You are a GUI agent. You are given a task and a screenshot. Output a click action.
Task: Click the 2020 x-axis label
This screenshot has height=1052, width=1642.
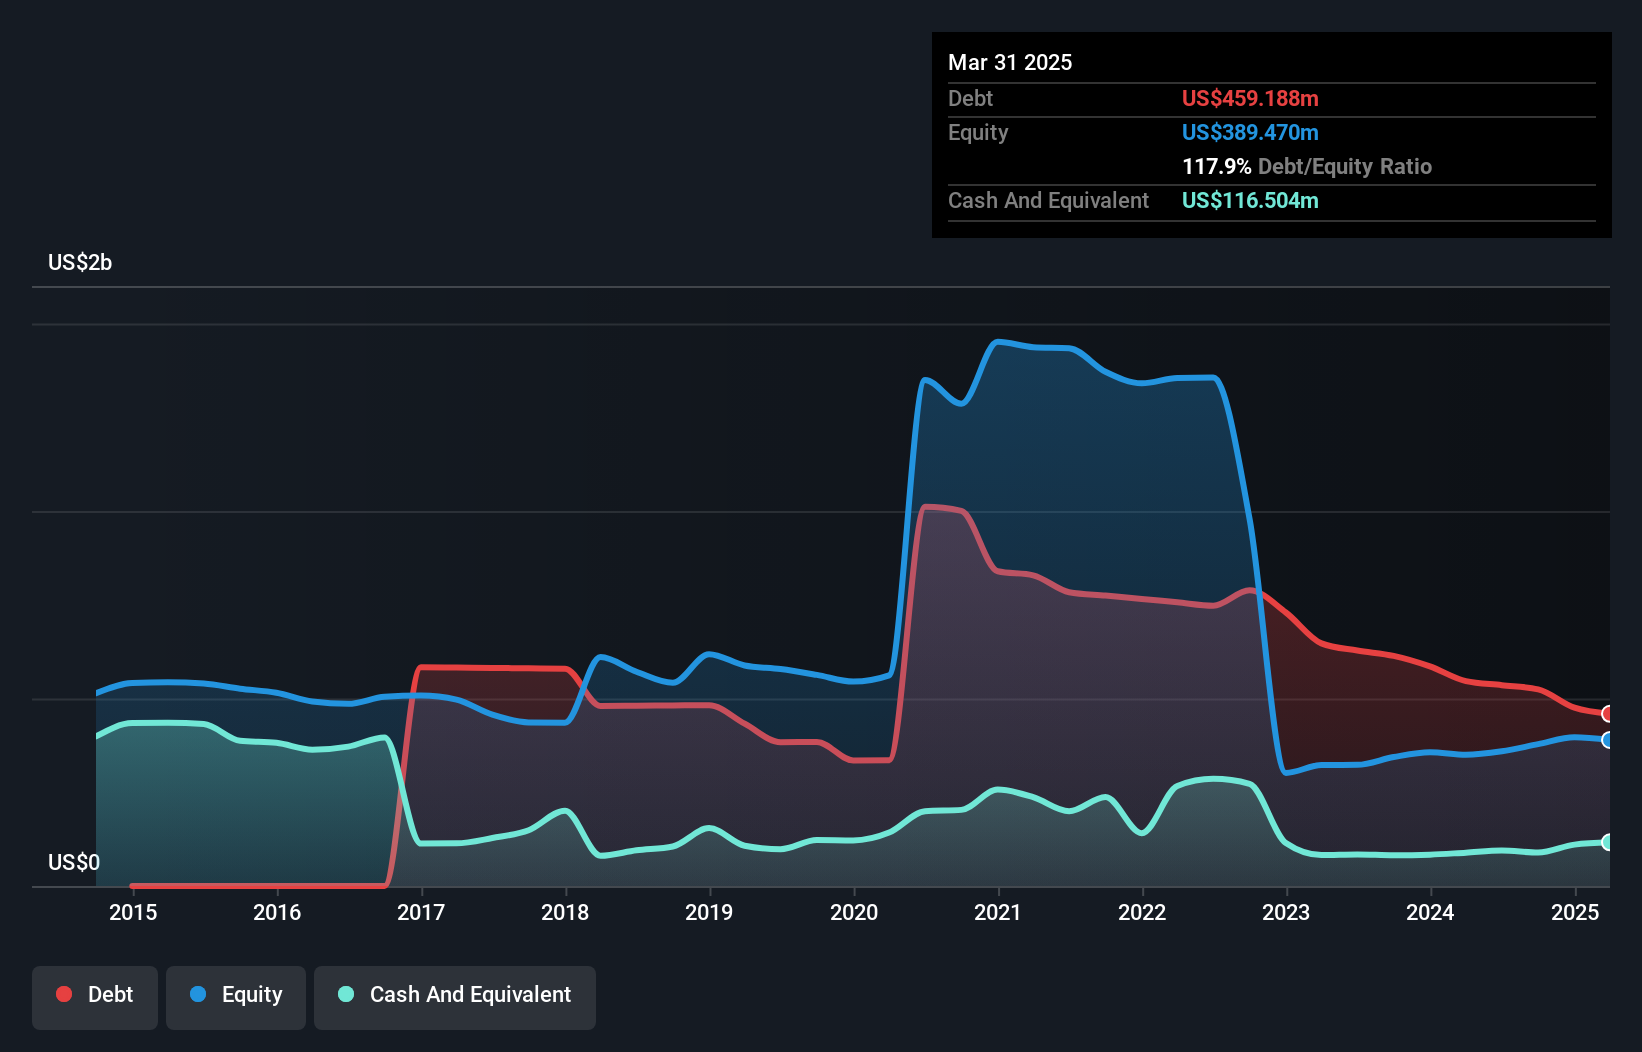pyautogui.click(x=854, y=912)
